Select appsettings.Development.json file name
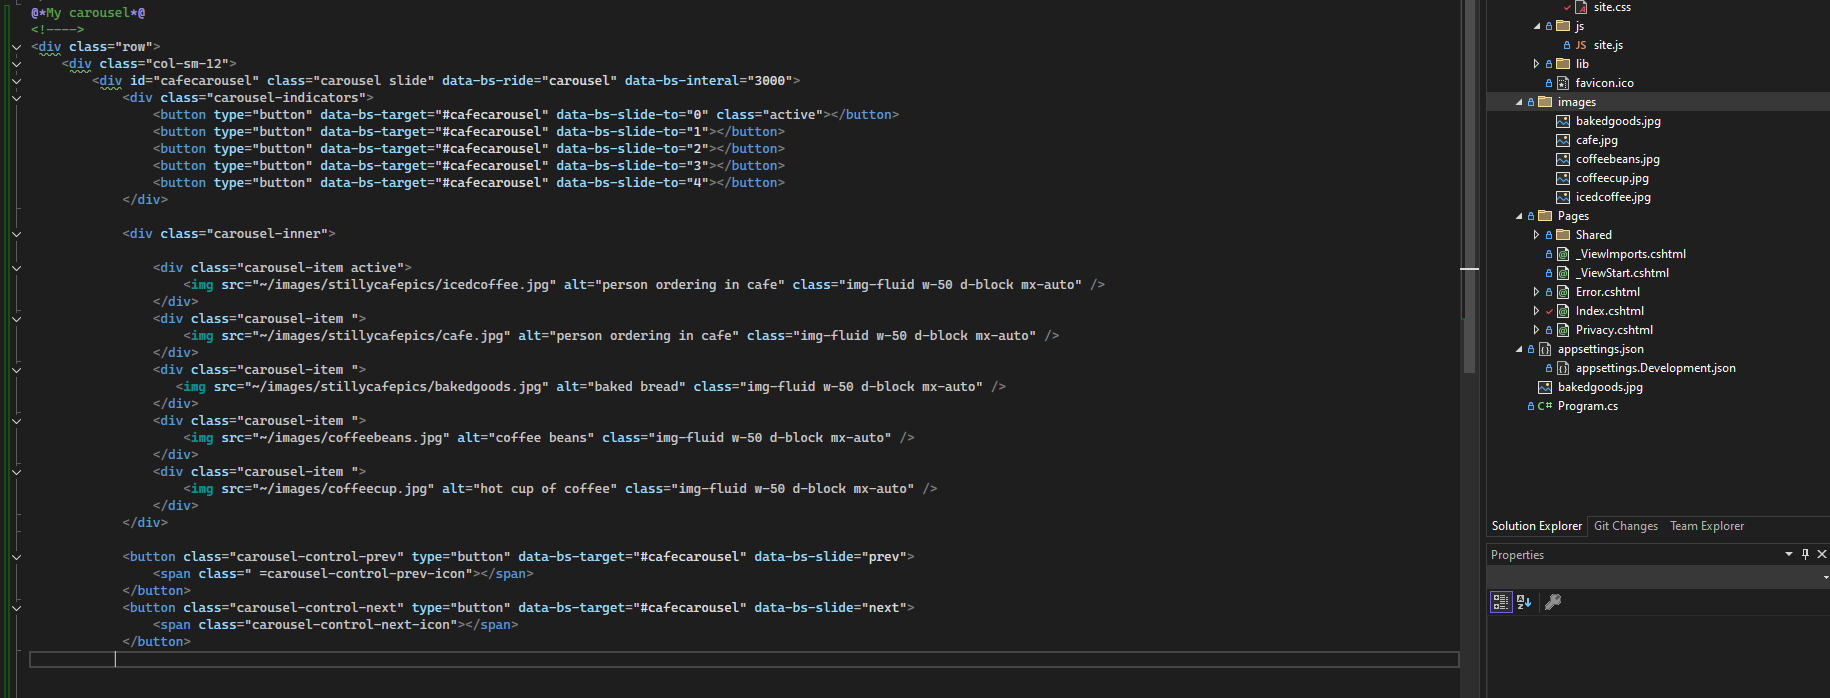This screenshot has height=698, width=1830. pos(1655,368)
